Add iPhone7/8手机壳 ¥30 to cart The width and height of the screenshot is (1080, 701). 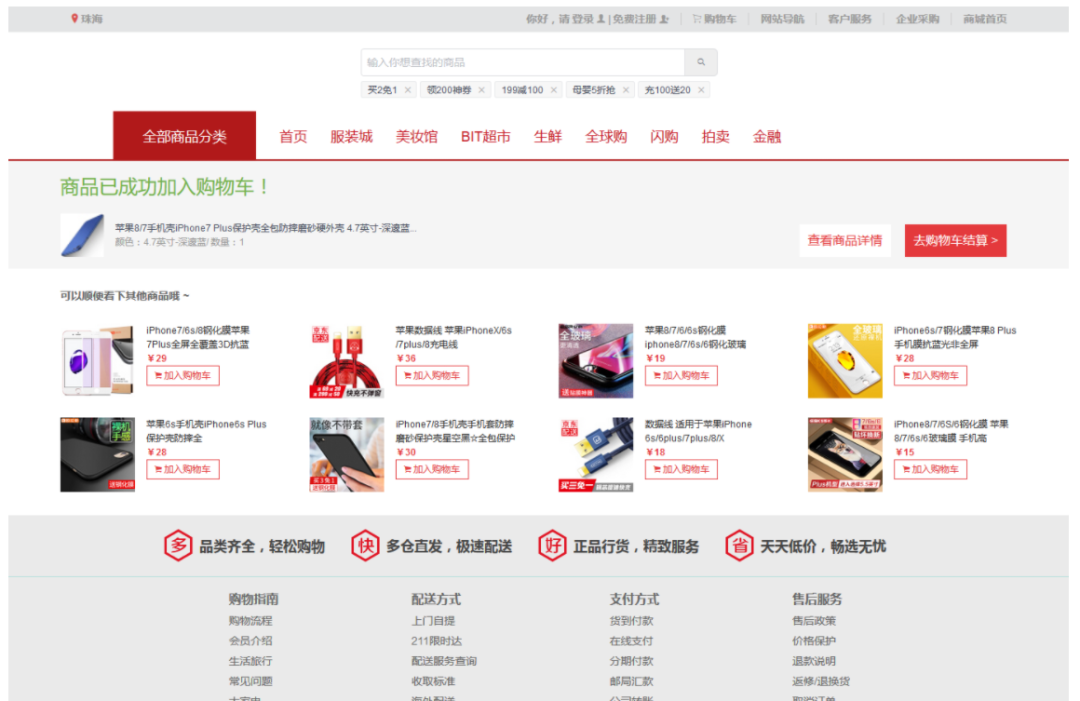(x=432, y=470)
